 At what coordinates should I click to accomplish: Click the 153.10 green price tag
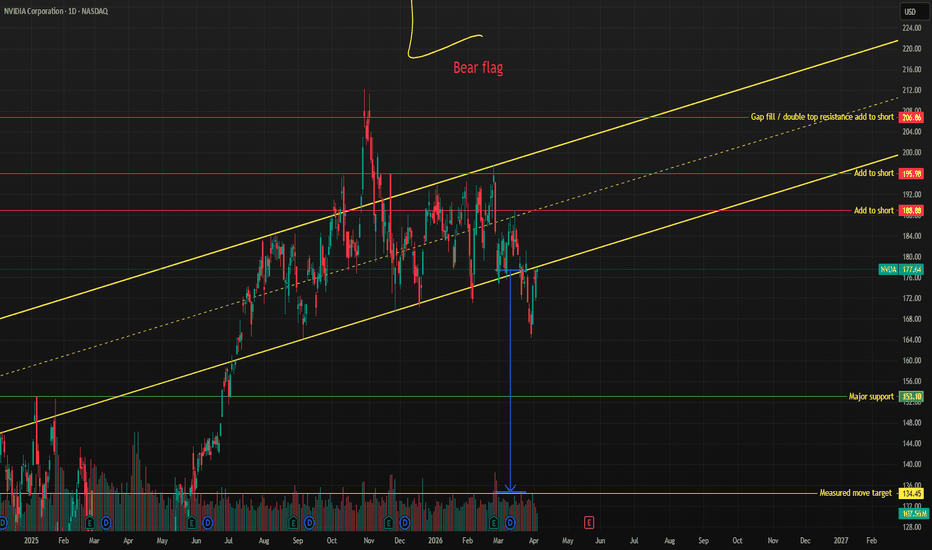click(911, 397)
